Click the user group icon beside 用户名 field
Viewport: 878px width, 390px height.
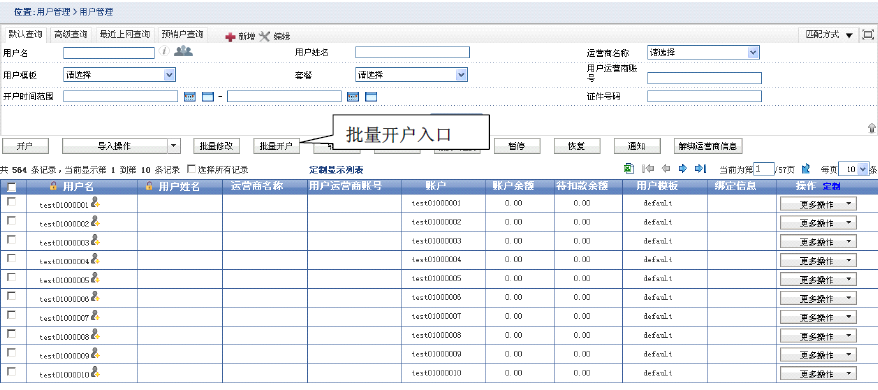pos(183,51)
